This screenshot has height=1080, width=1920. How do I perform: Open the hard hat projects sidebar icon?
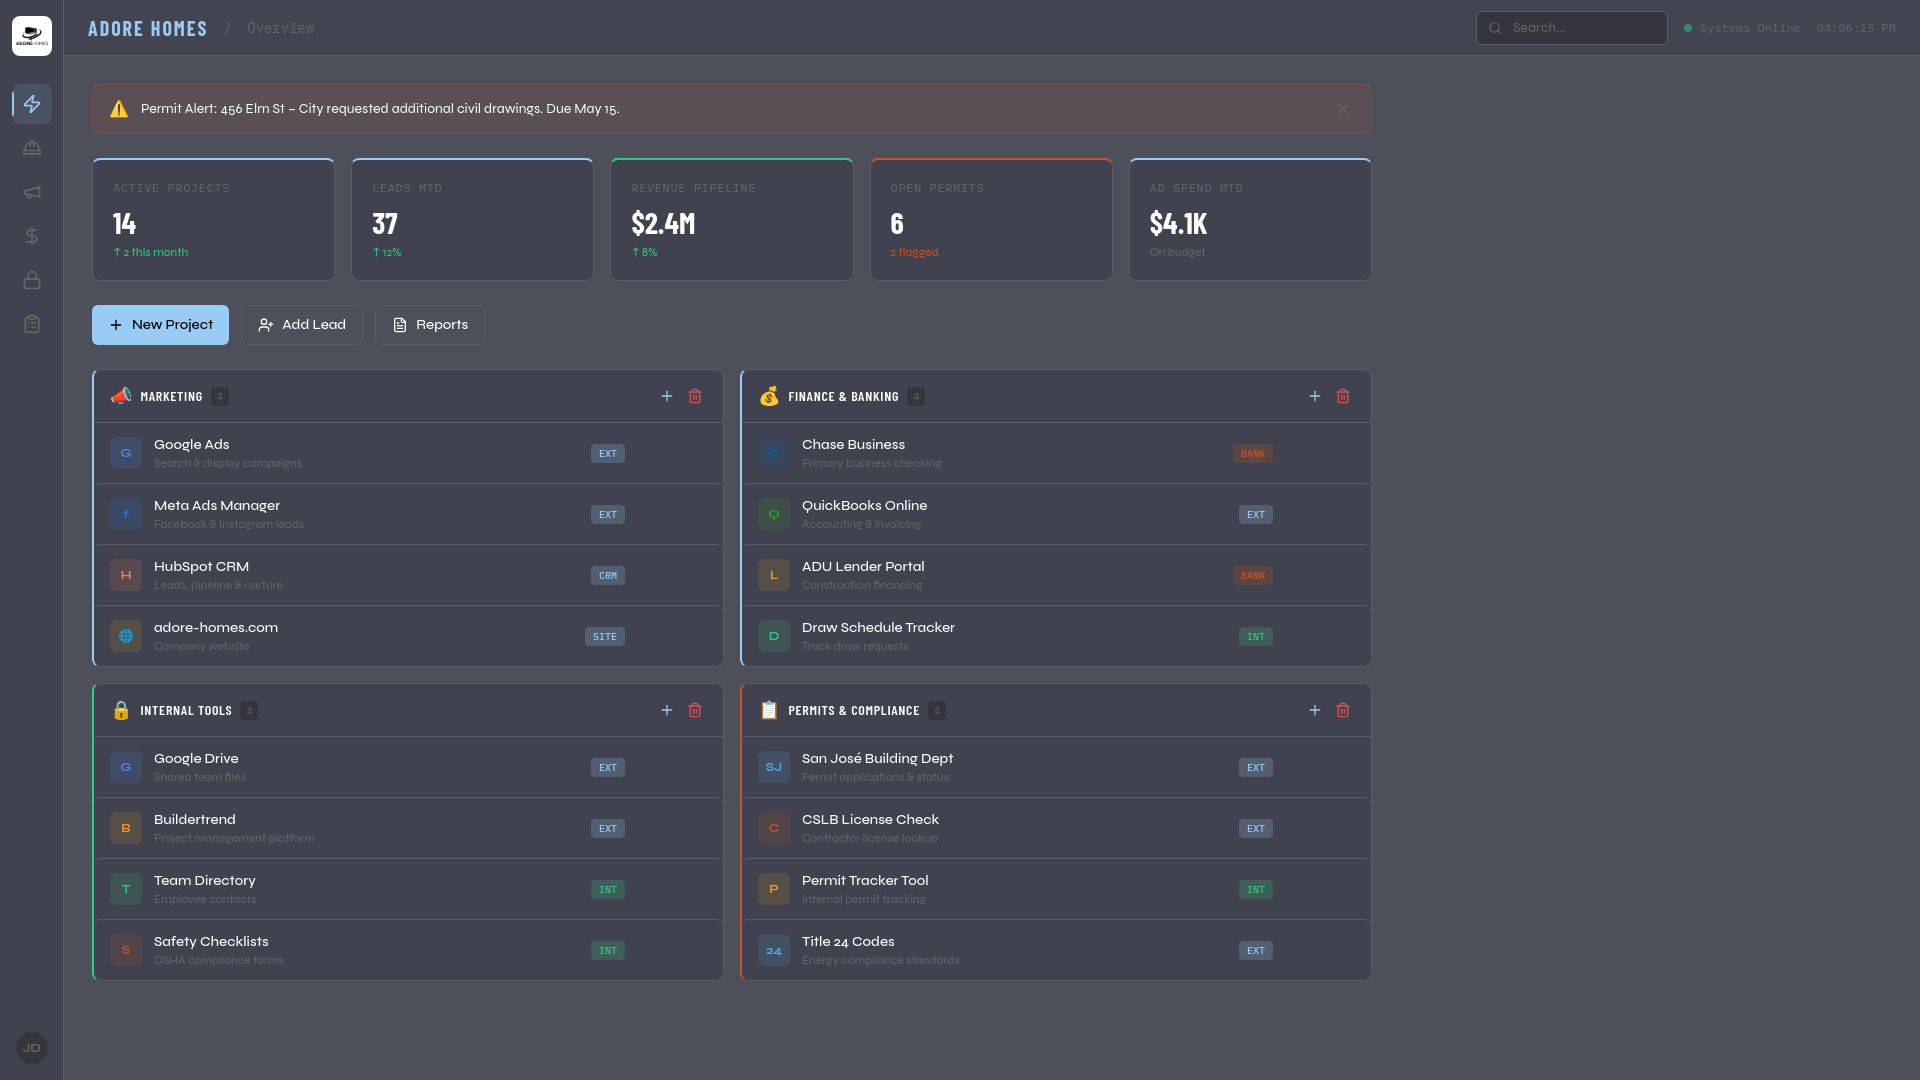[x=32, y=148]
